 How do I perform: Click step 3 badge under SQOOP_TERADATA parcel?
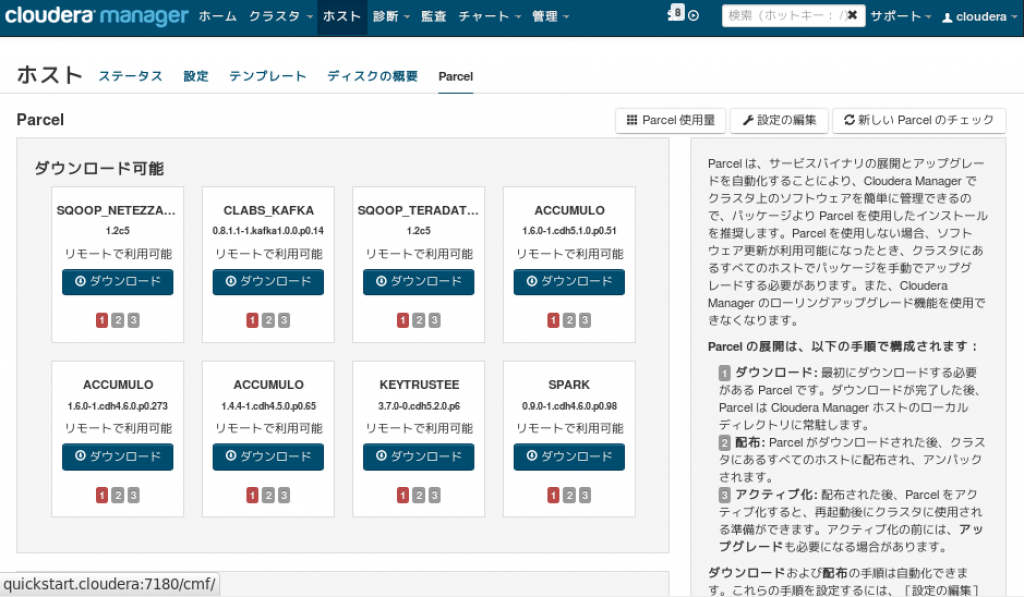coord(434,320)
